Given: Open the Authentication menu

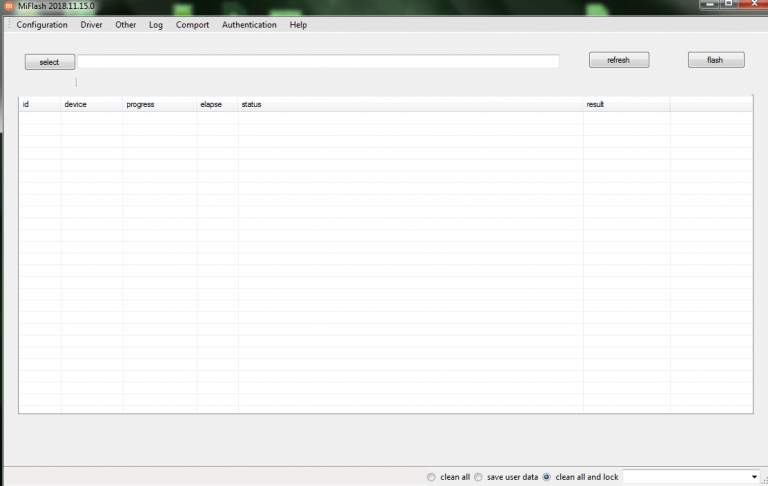Looking at the screenshot, I should coord(249,25).
